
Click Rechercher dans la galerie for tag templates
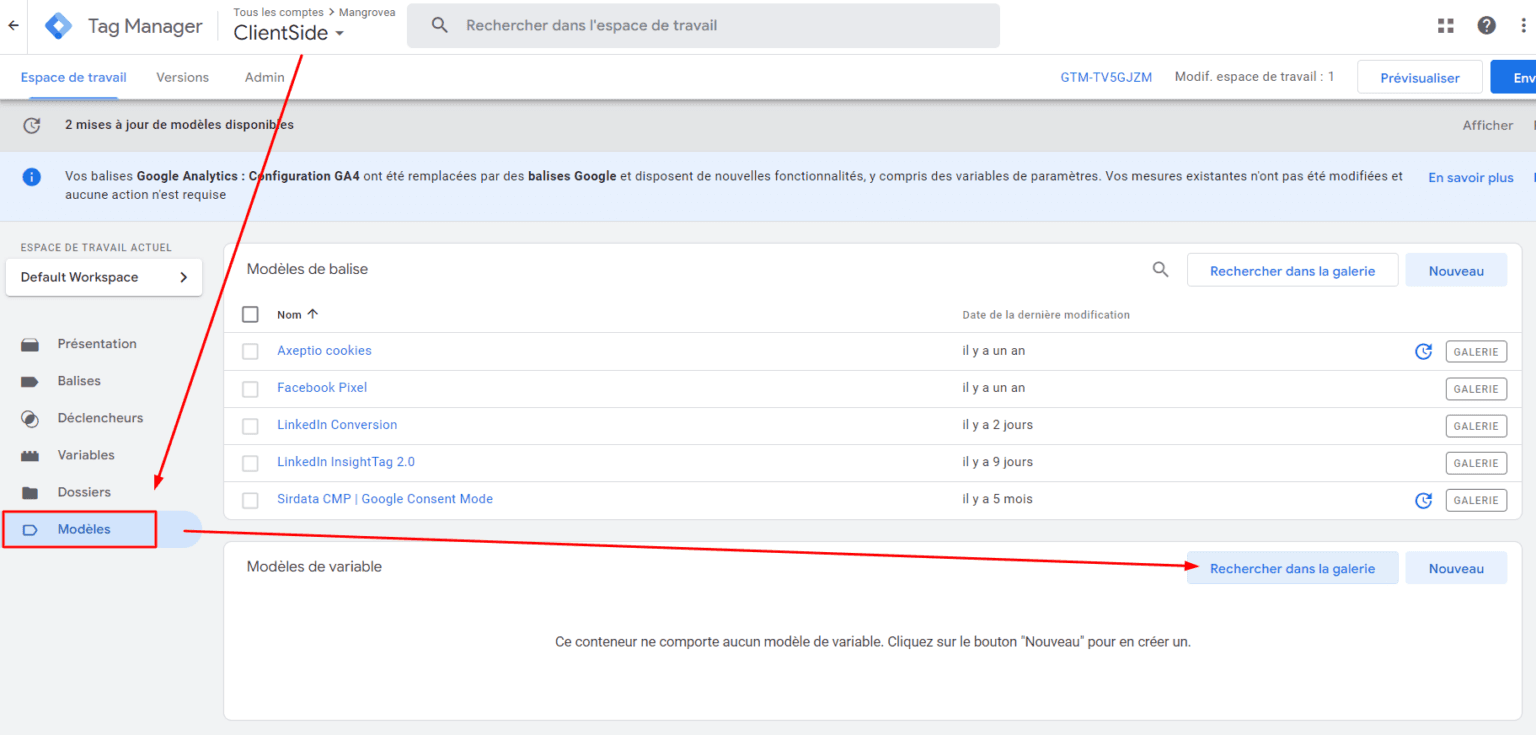pyautogui.click(x=1292, y=270)
